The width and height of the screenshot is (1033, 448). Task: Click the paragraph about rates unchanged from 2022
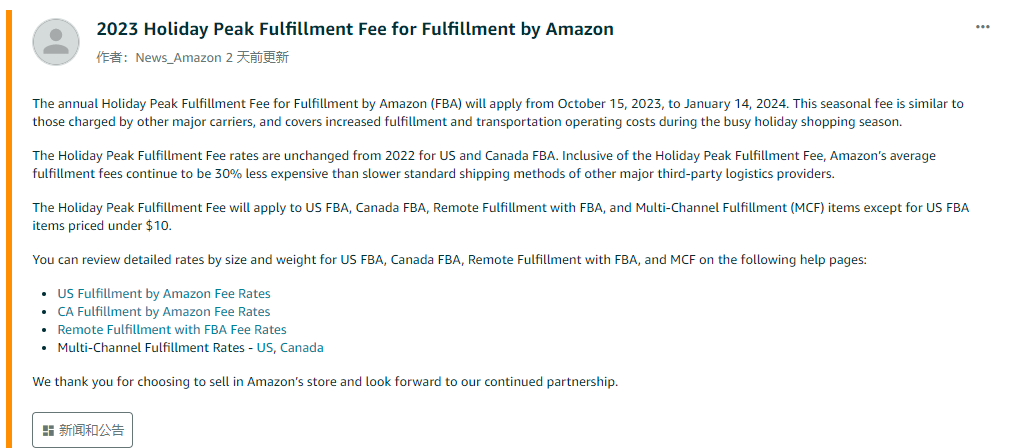(x=484, y=165)
